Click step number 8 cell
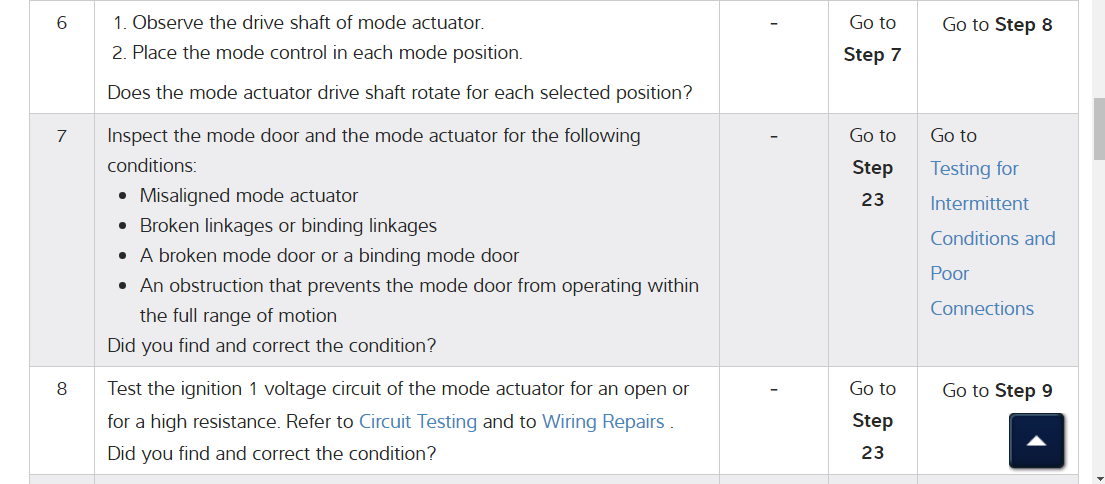The width and height of the screenshot is (1105, 484). [62, 389]
